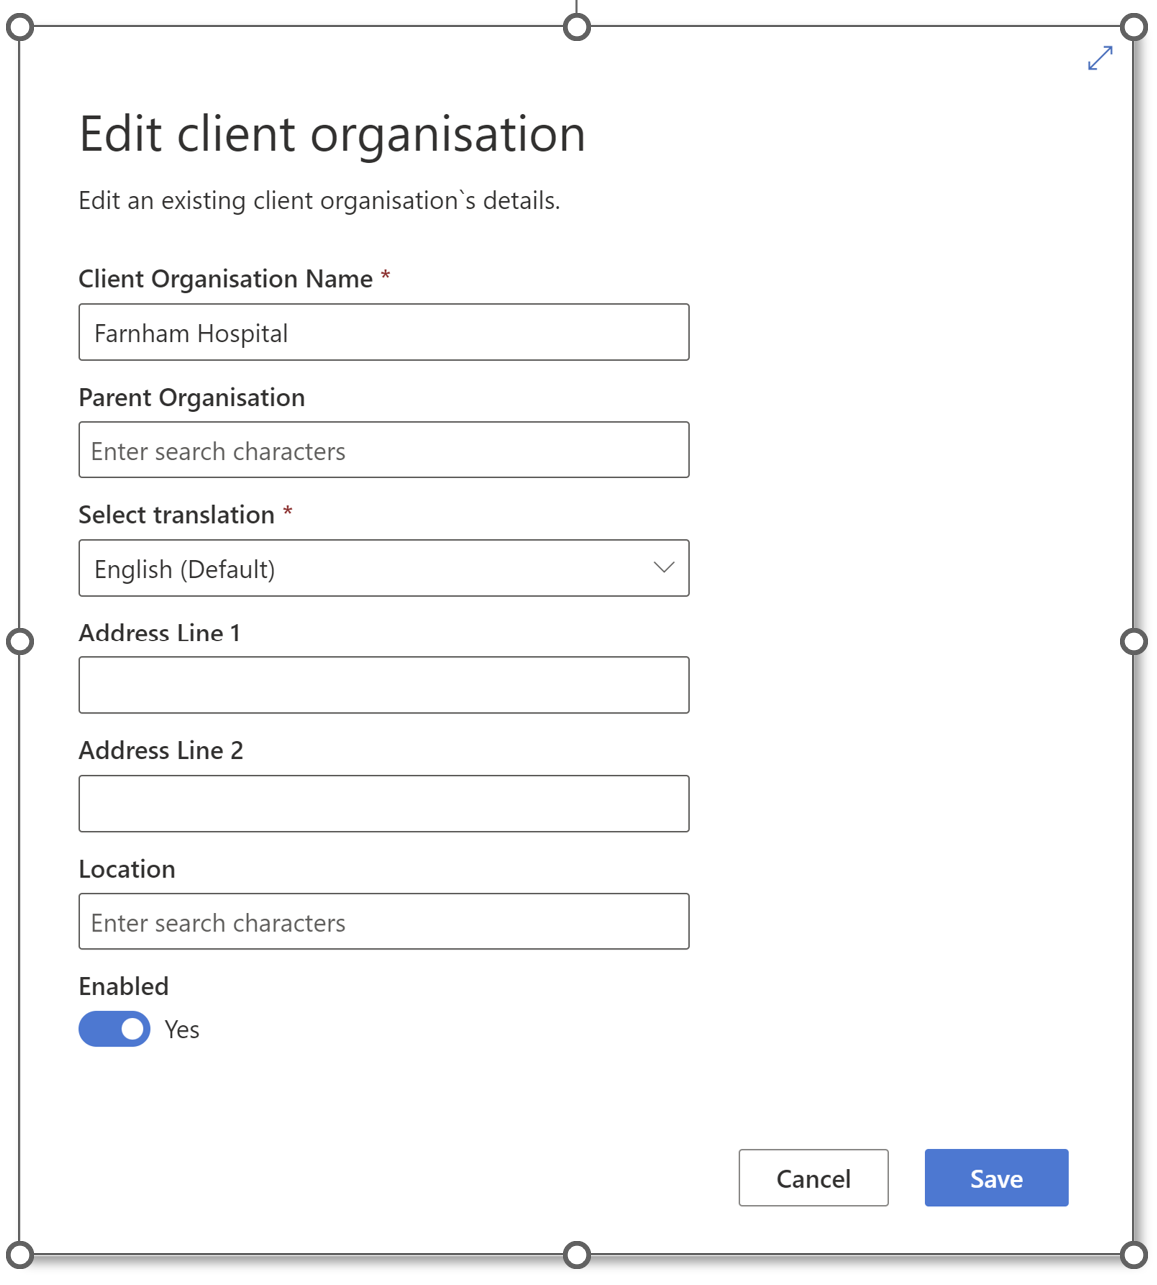
Task: Click the 'Select translation' label
Action: [177, 515]
